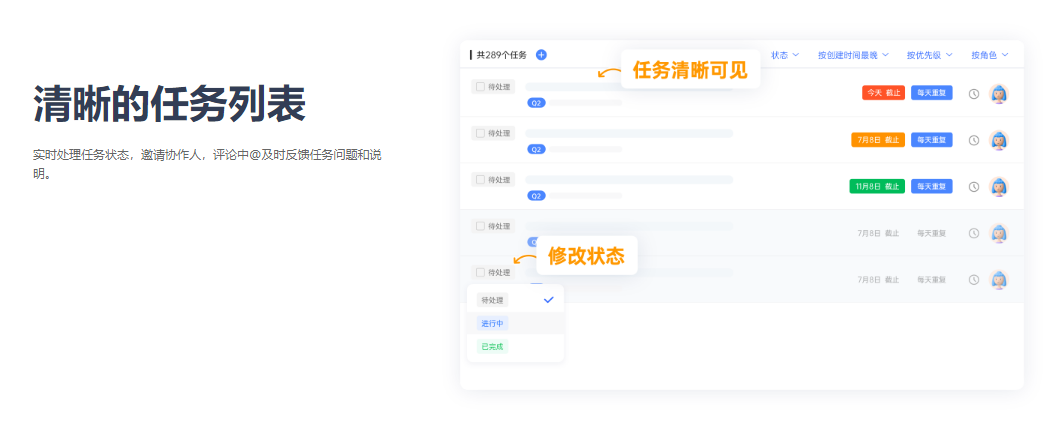Click 每天重复 tag in the 今天 row

[x=931, y=93]
